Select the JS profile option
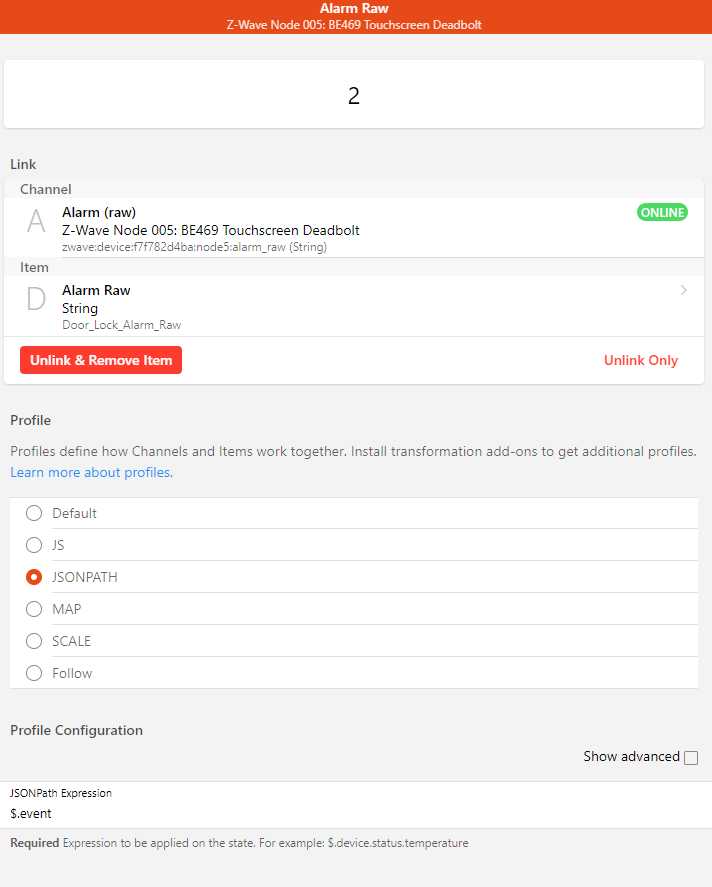Image resolution: width=712 pixels, height=887 pixels. tap(34, 545)
